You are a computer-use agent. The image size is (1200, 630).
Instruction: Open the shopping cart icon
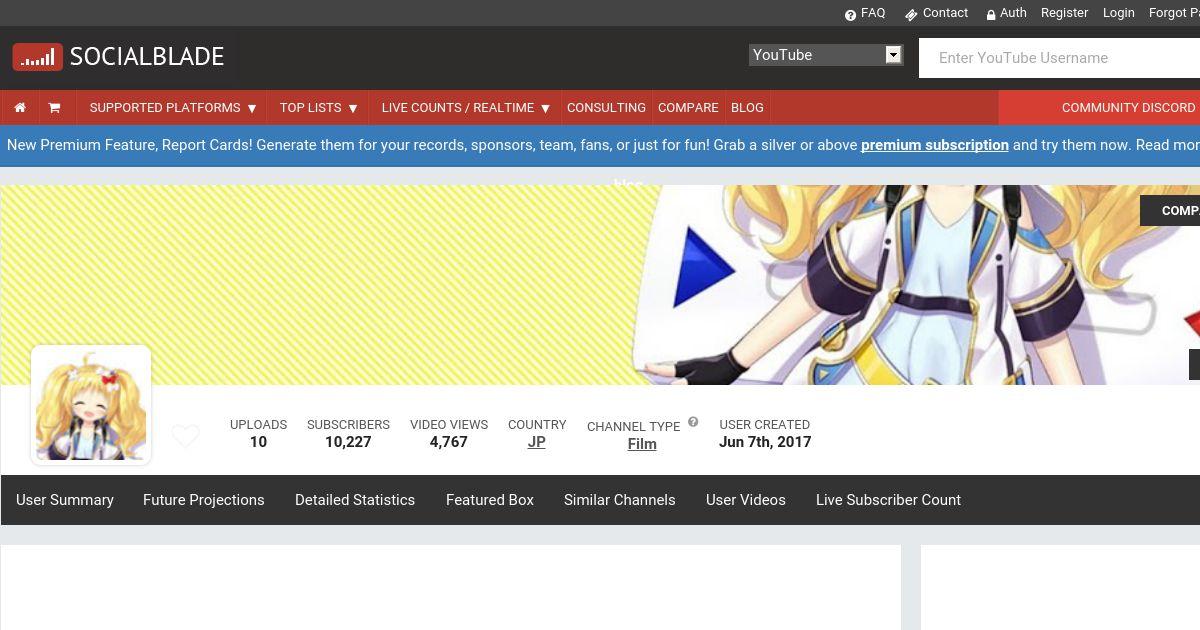(54, 108)
